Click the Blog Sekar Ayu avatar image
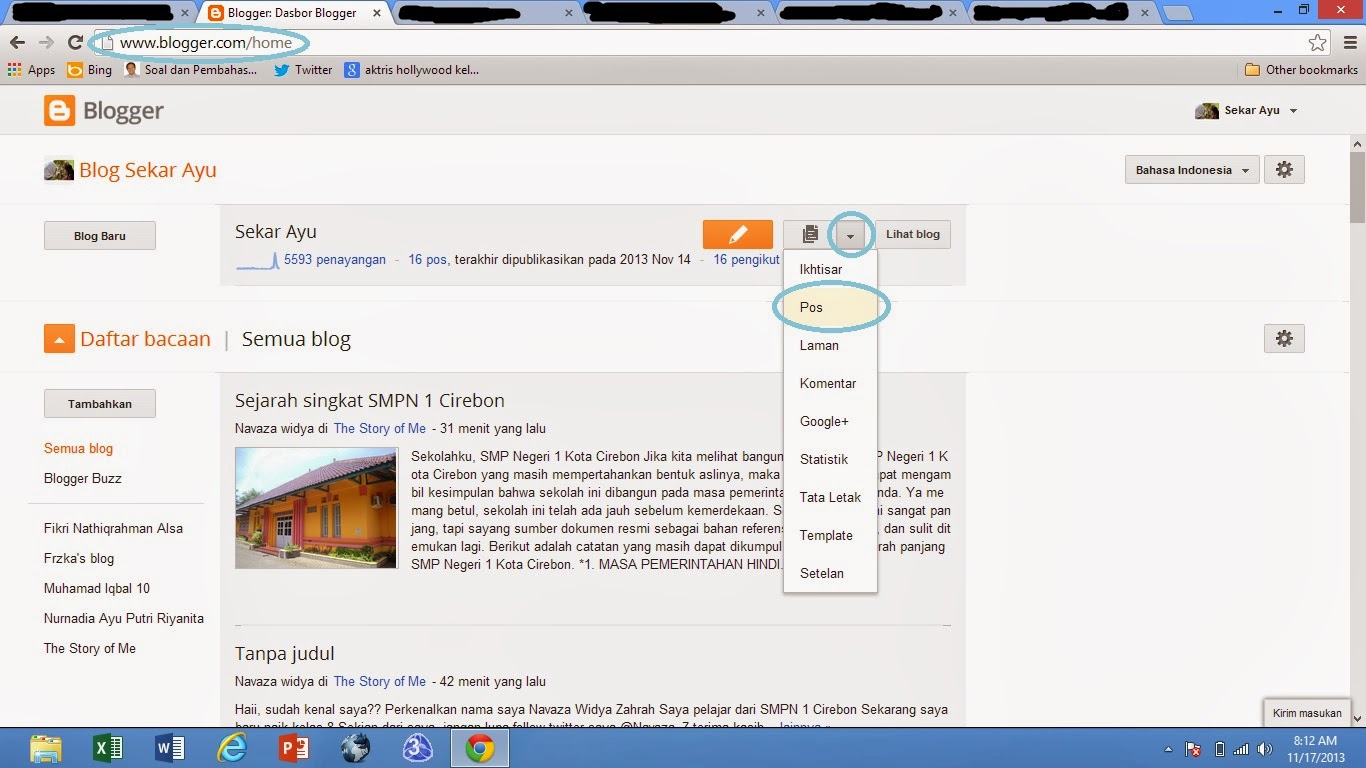 pyautogui.click(x=59, y=170)
